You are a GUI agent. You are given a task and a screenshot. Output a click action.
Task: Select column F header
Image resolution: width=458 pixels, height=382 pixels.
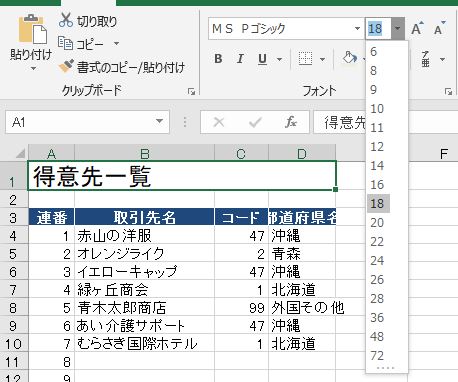443,153
